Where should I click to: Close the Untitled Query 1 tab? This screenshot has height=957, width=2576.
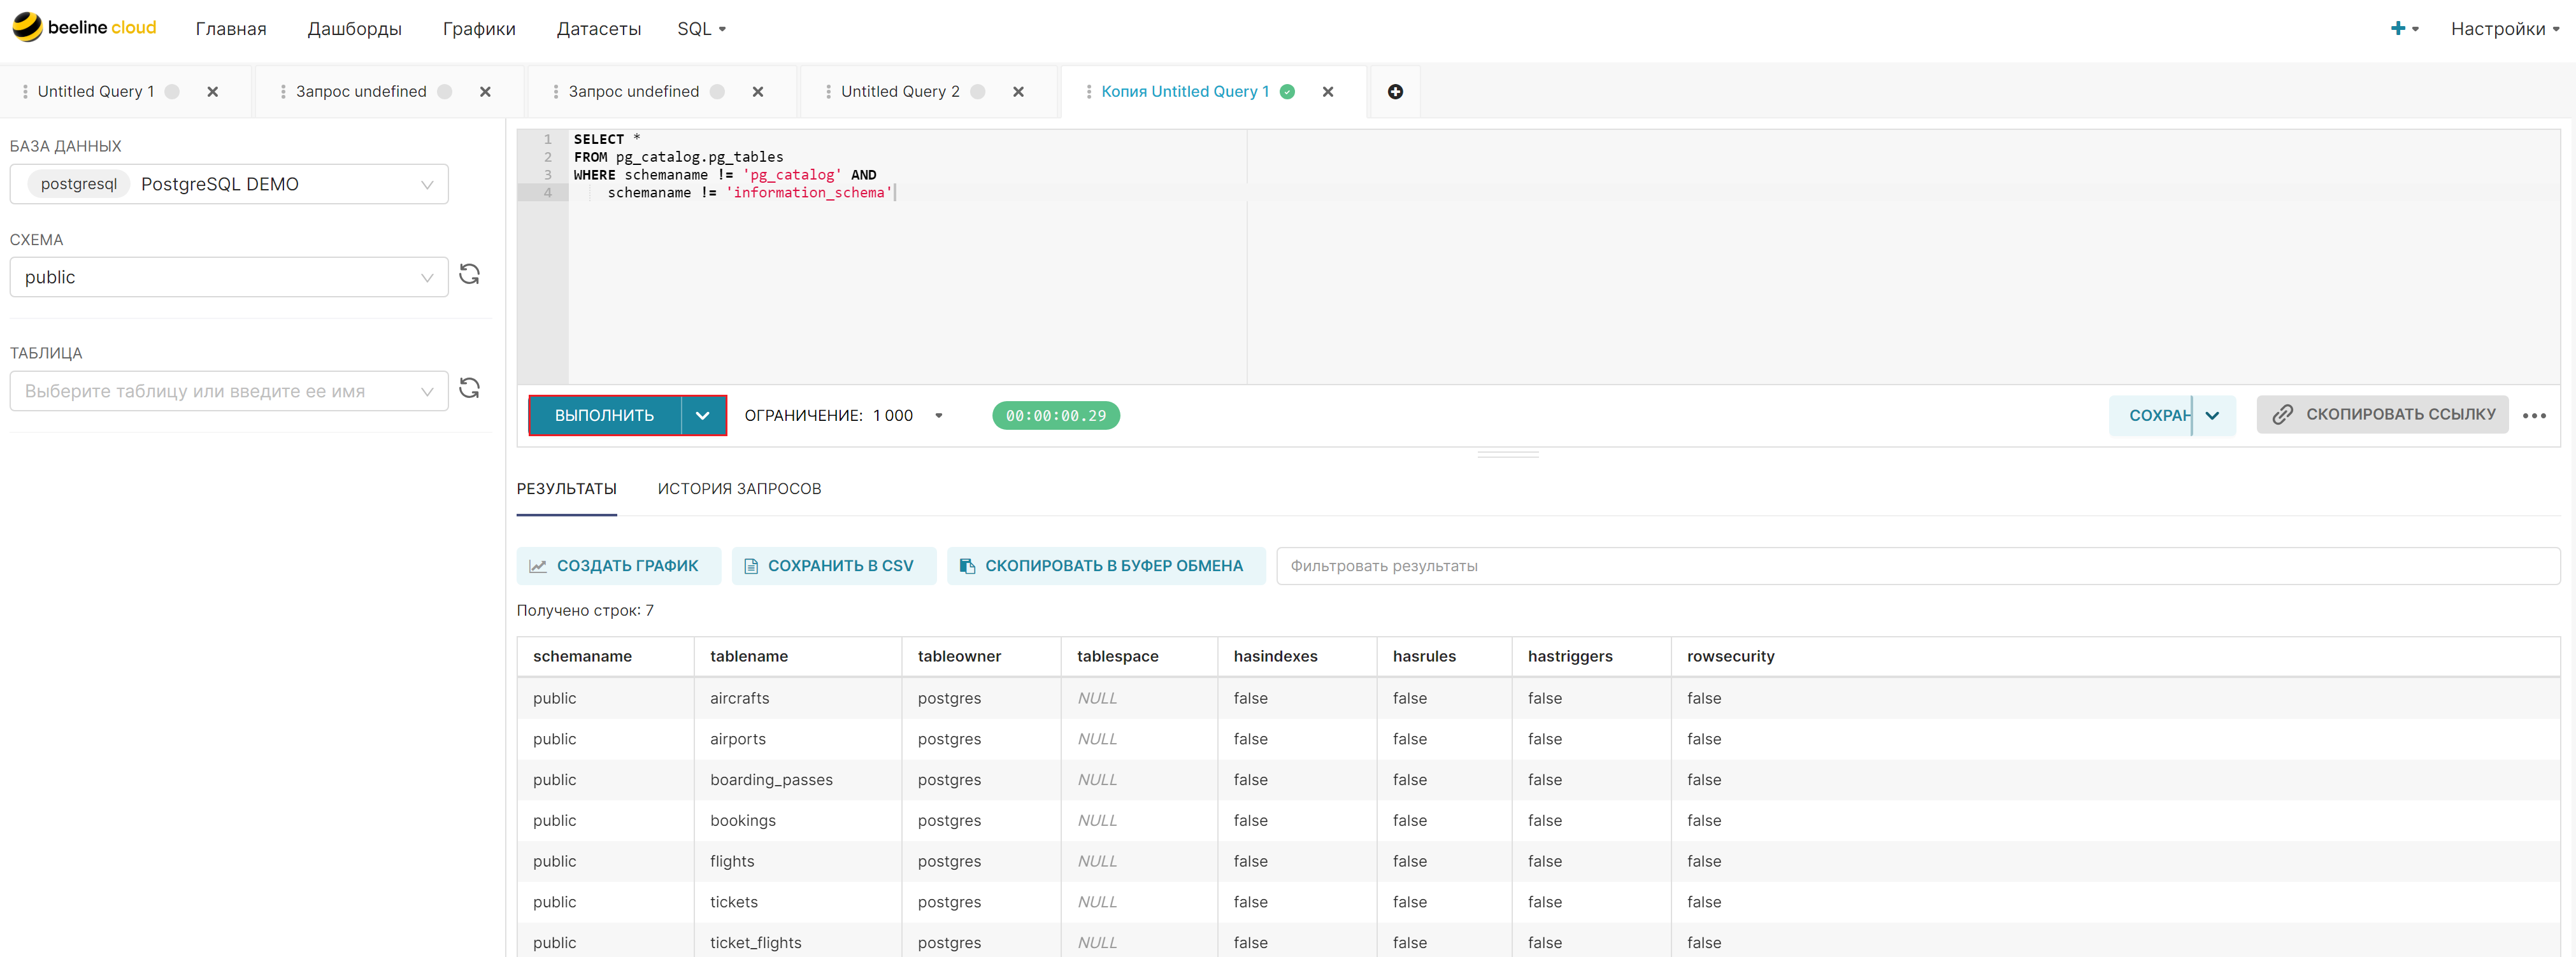click(212, 91)
